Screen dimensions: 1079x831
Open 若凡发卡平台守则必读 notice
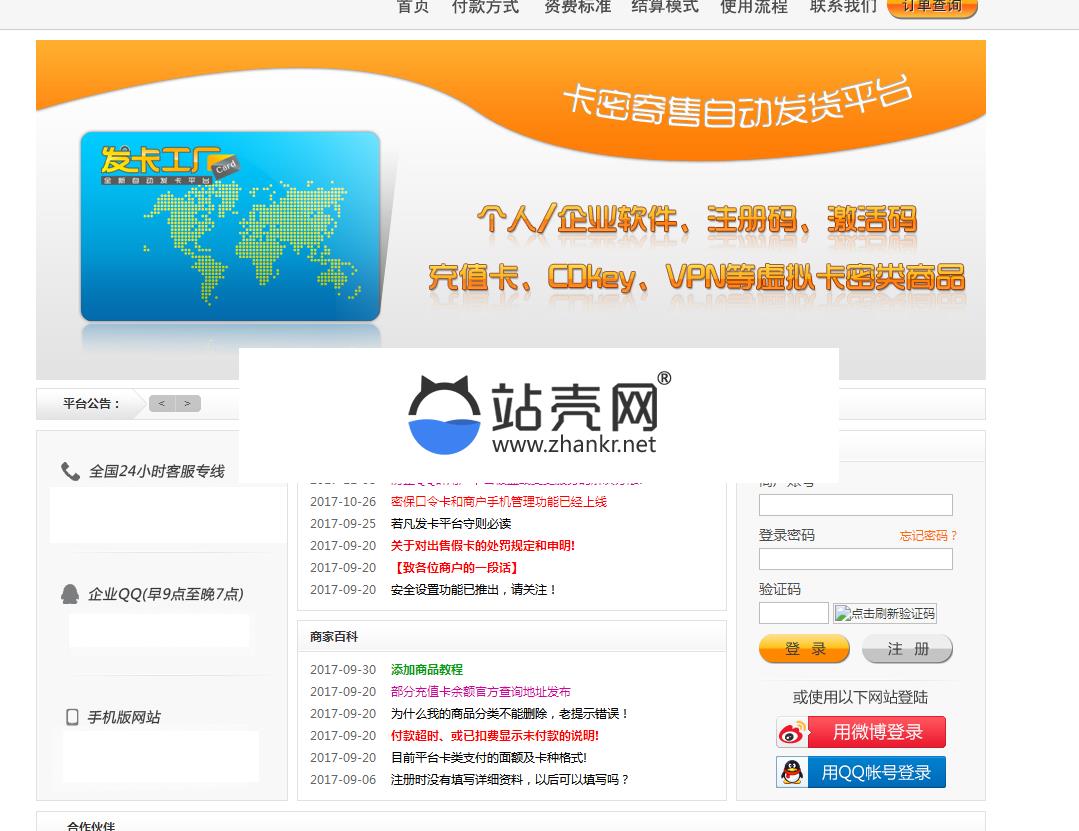point(451,524)
